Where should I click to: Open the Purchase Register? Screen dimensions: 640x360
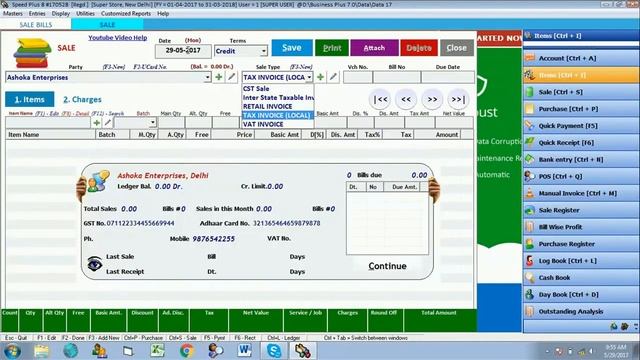(x=581, y=244)
